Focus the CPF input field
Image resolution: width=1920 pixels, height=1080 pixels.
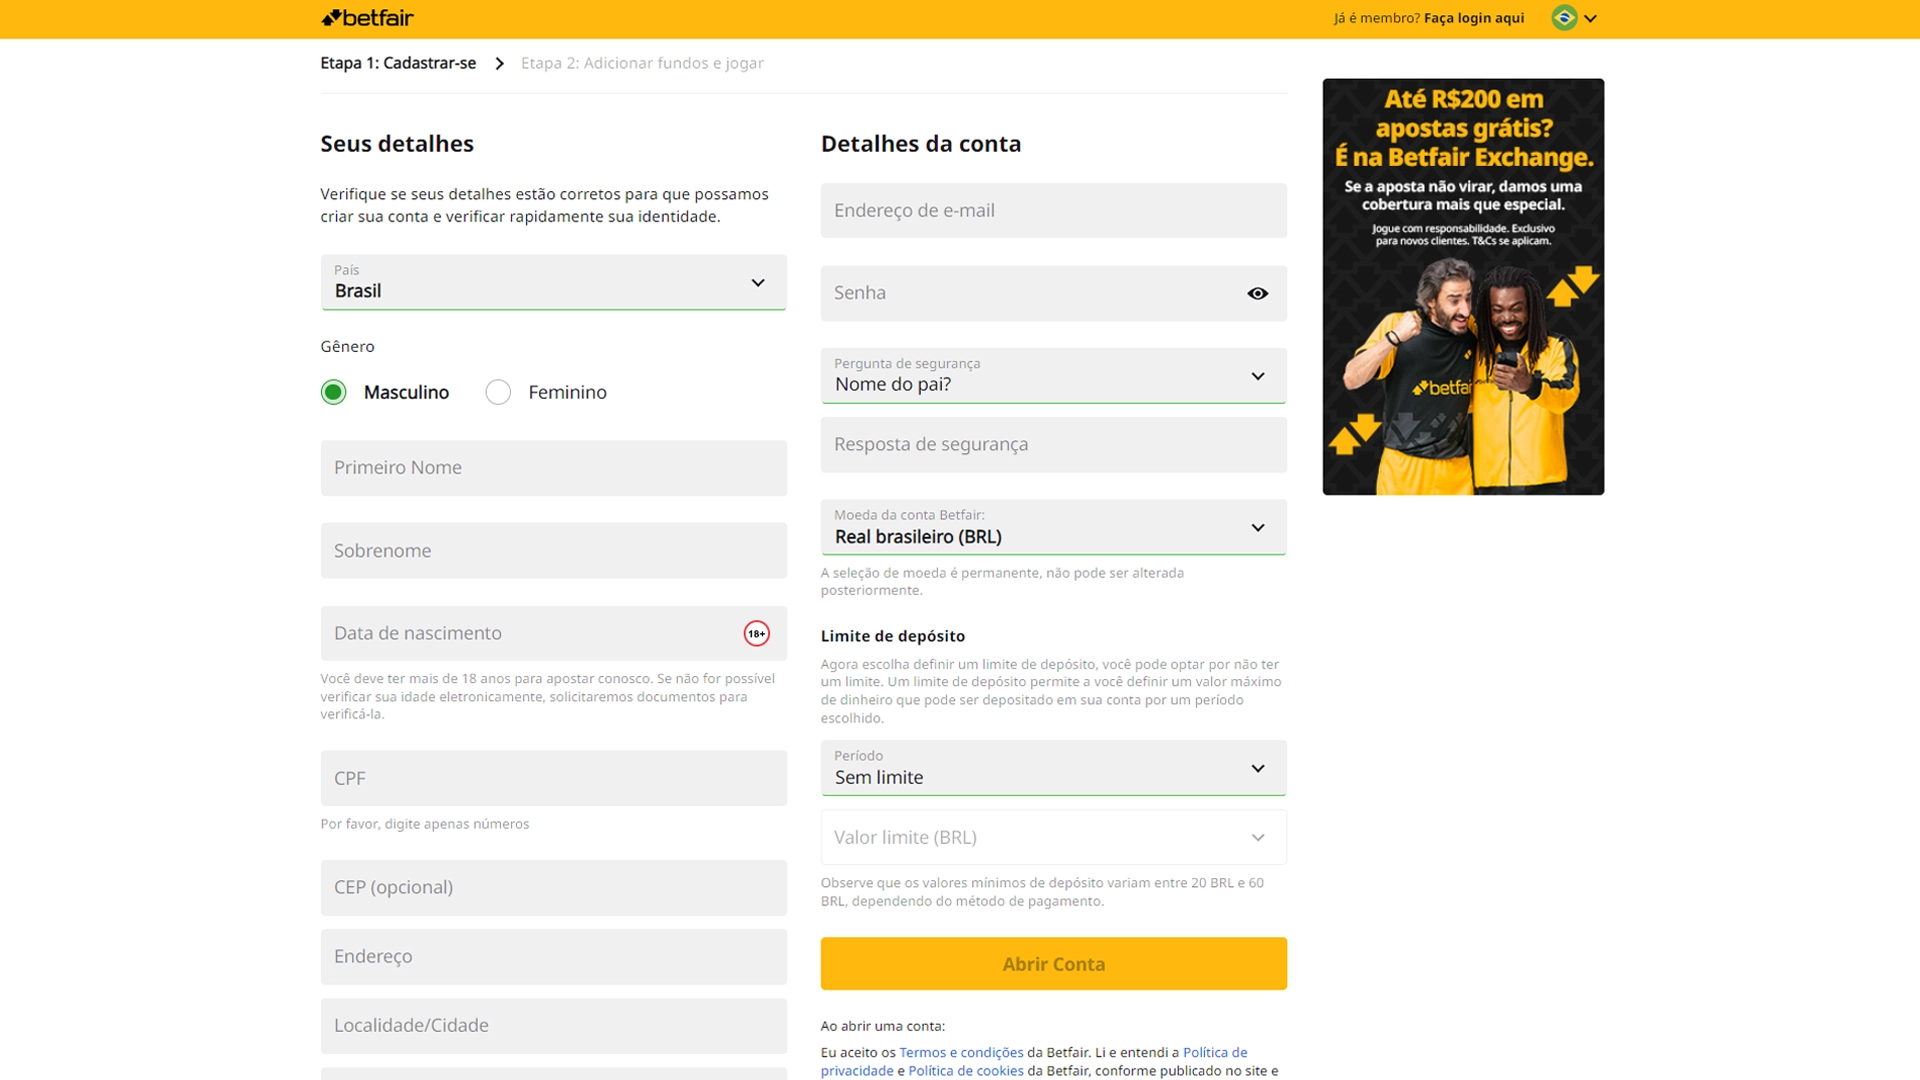(x=553, y=778)
